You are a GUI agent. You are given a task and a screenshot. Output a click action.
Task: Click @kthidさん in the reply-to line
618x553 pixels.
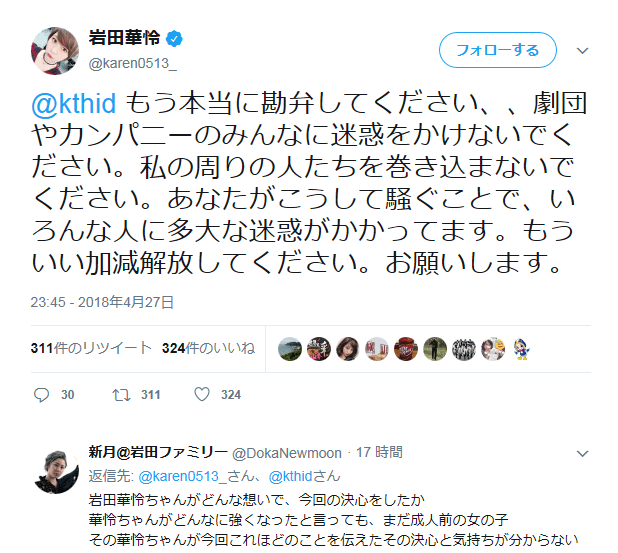pos(304,476)
